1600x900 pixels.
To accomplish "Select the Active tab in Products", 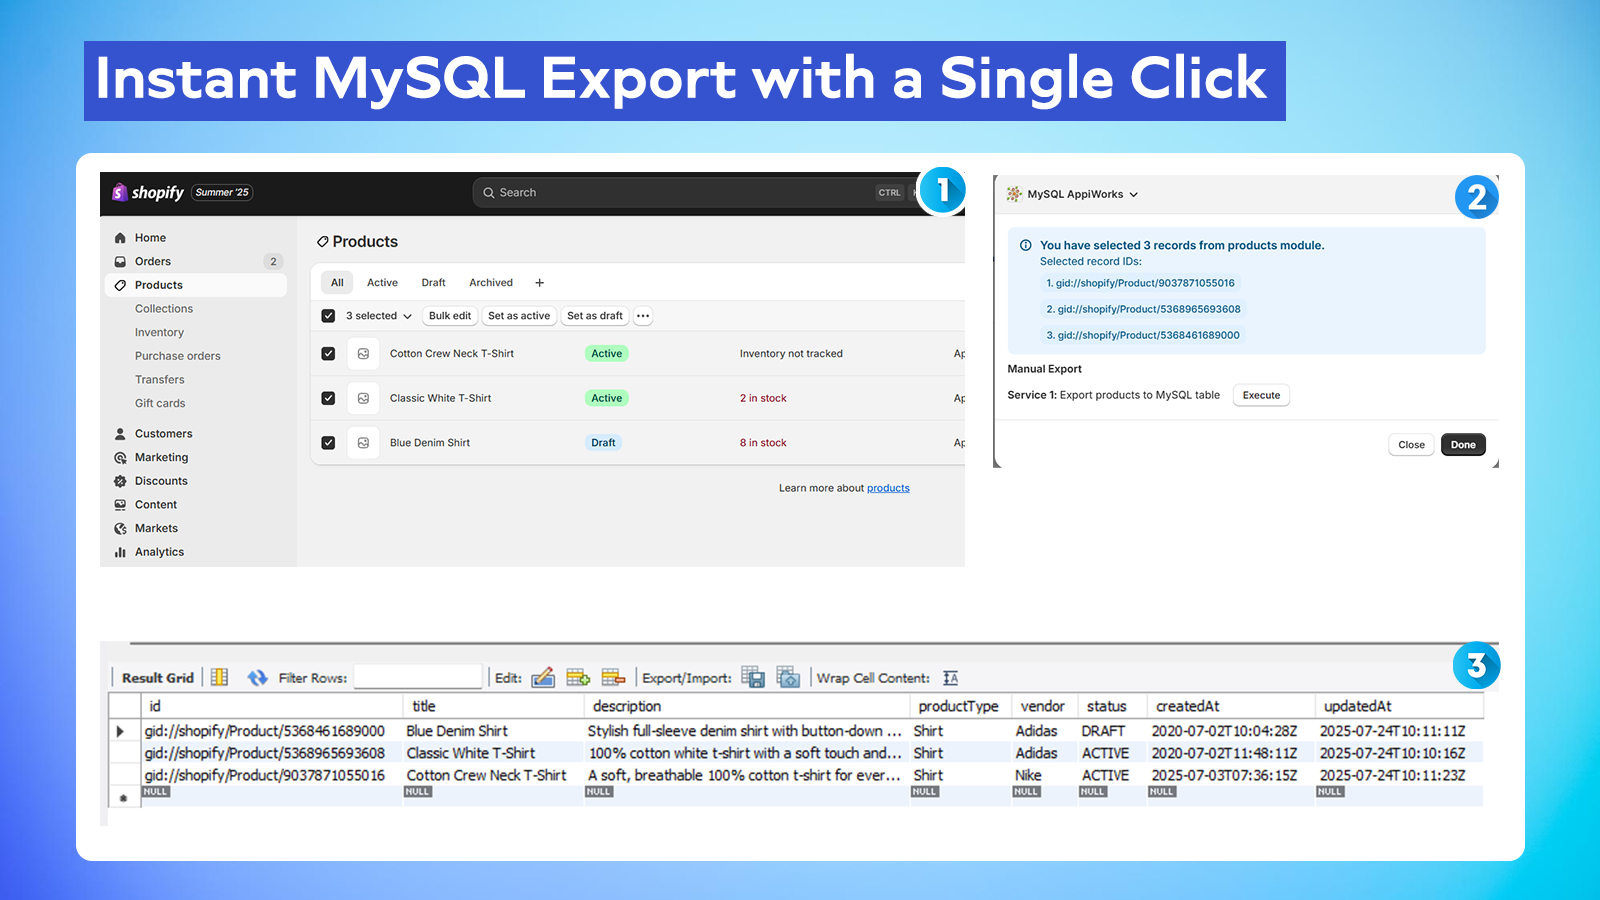I will coord(382,282).
